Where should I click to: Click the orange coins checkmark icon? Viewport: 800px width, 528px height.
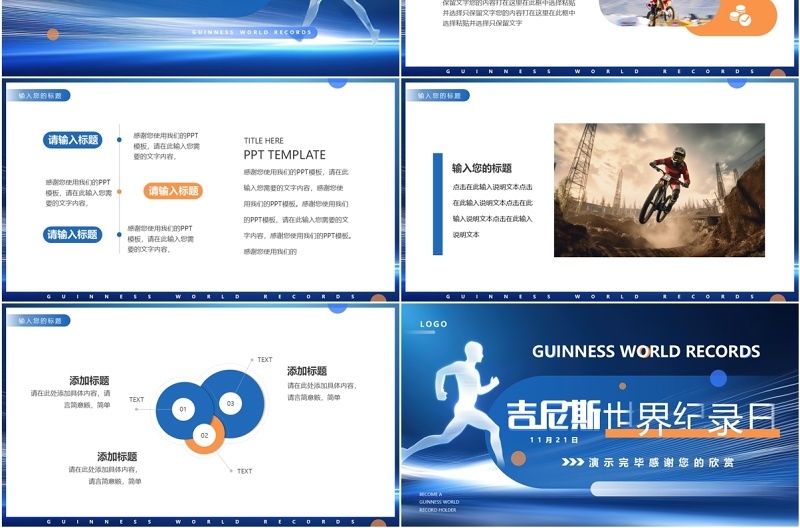point(739,16)
